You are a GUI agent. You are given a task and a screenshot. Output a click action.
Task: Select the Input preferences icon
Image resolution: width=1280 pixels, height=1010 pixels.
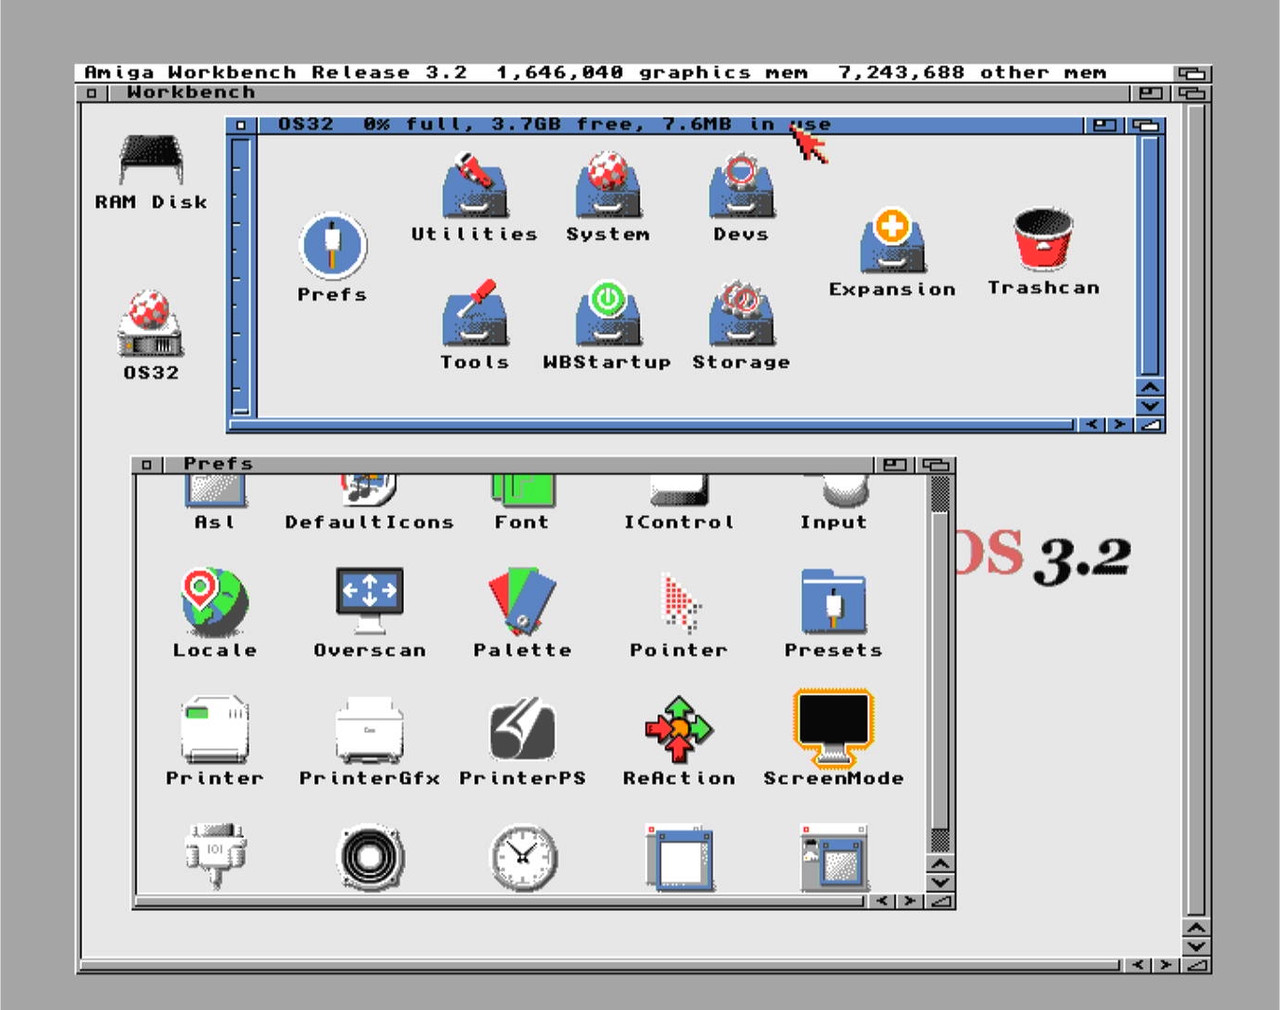pos(845,491)
